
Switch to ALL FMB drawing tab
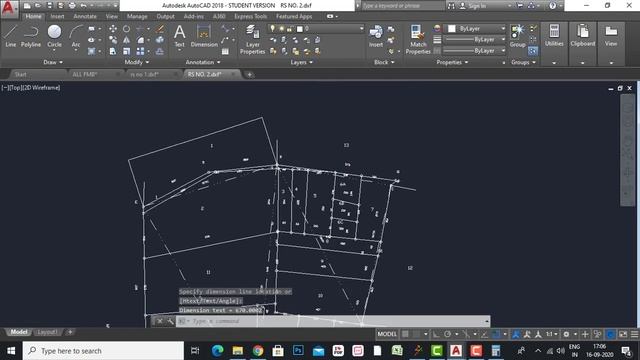[84, 74]
